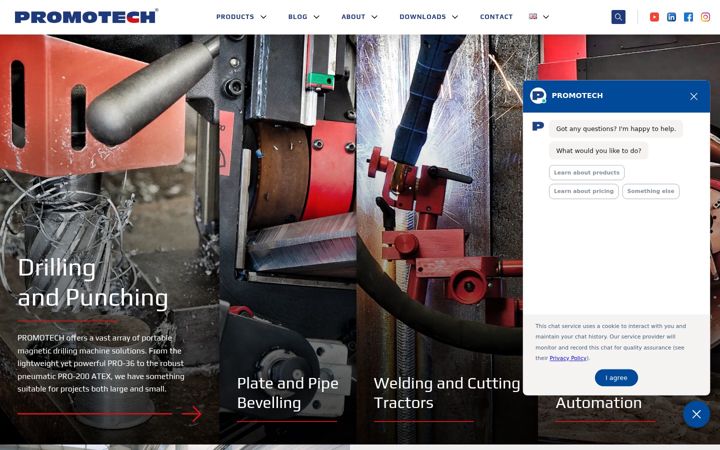Click the UK flag language icon

click(x=533, y=16)
